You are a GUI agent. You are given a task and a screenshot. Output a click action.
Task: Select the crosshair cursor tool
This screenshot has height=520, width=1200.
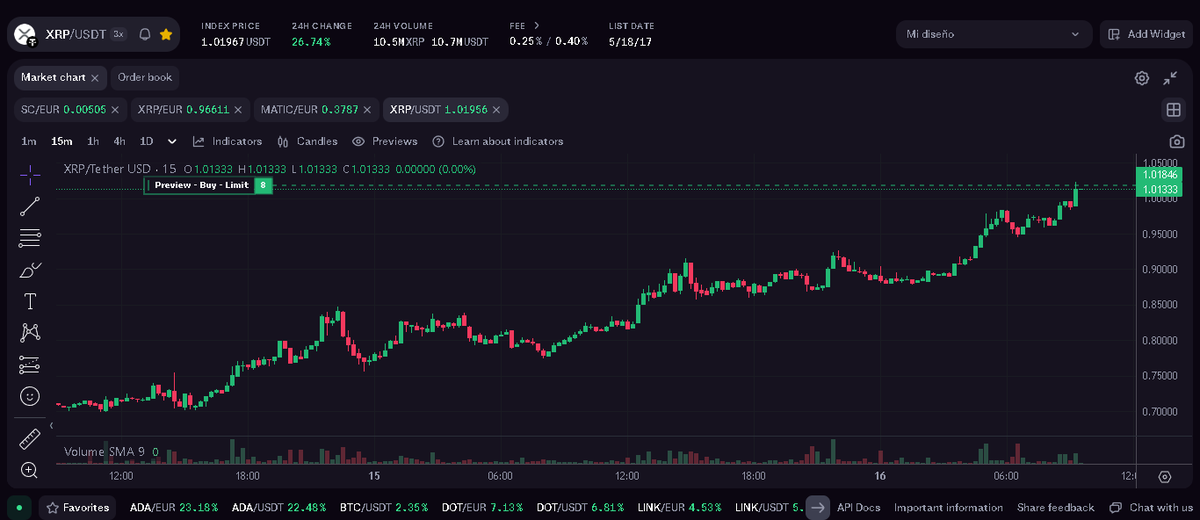30,174
